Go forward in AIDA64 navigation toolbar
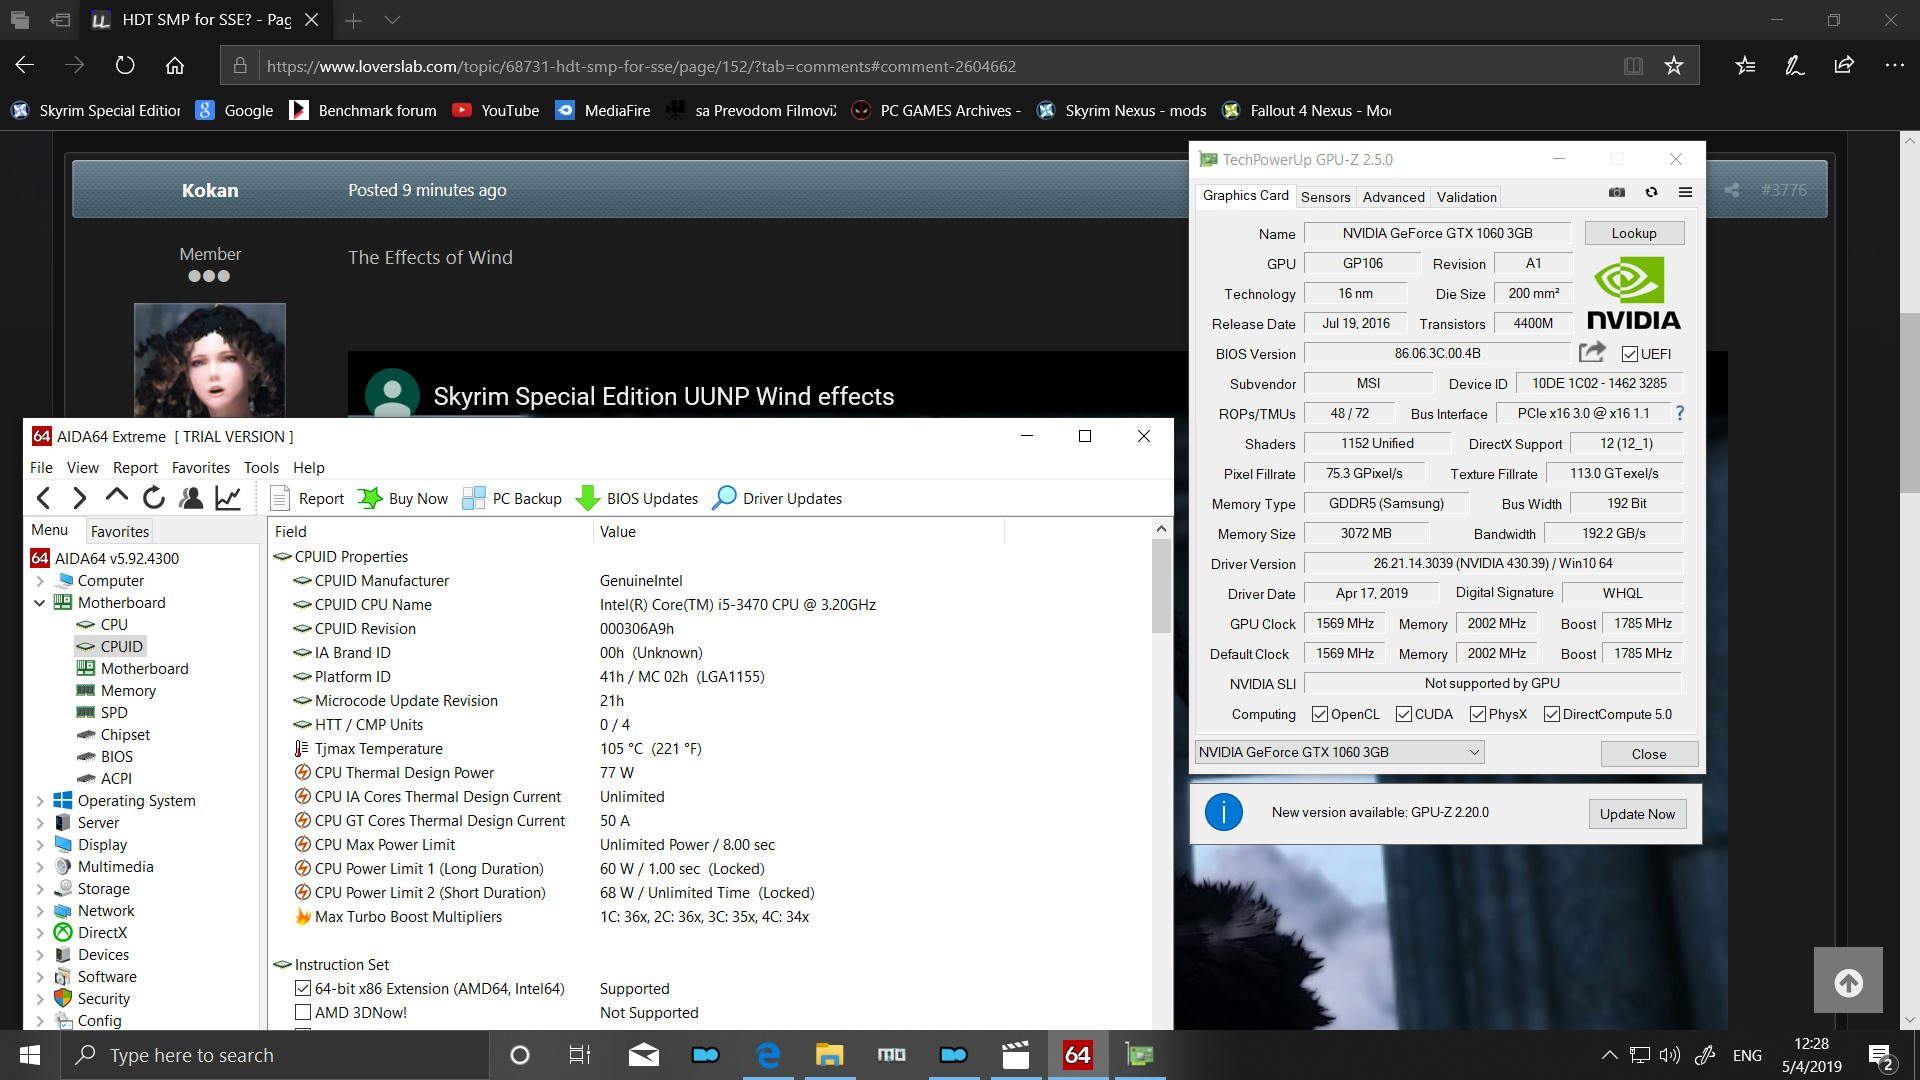Screen dimensions: 1920x1080 pyautogui.click(x=79, y=498)
